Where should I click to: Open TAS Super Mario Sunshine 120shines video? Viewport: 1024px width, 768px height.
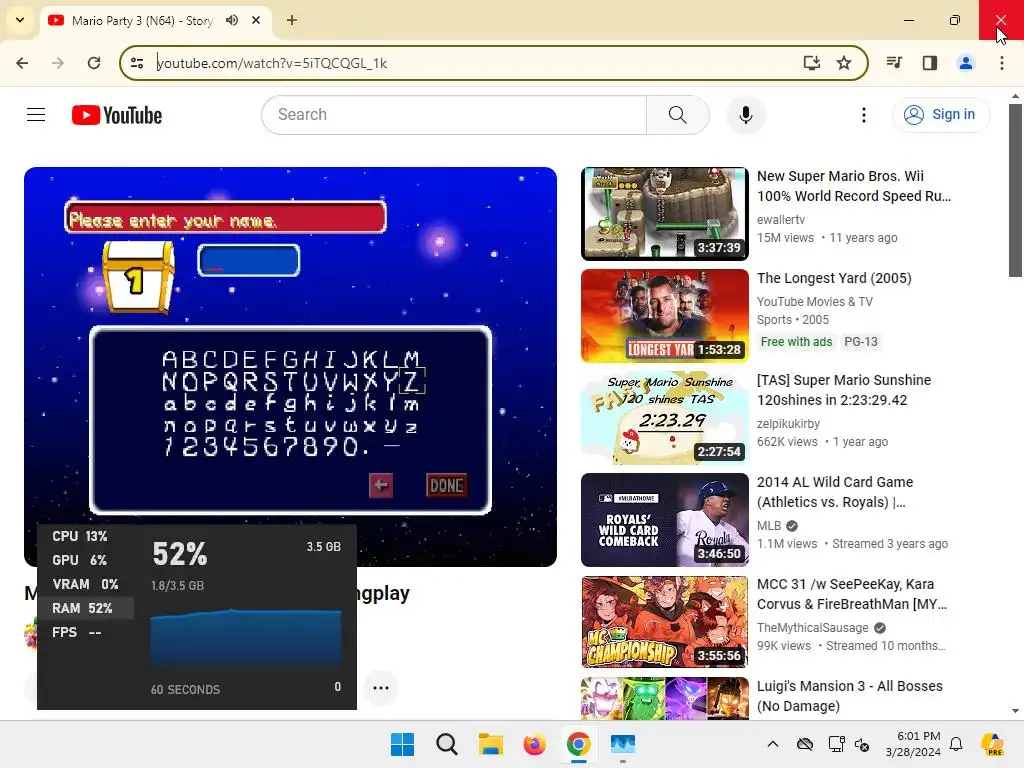coord(844,390)
